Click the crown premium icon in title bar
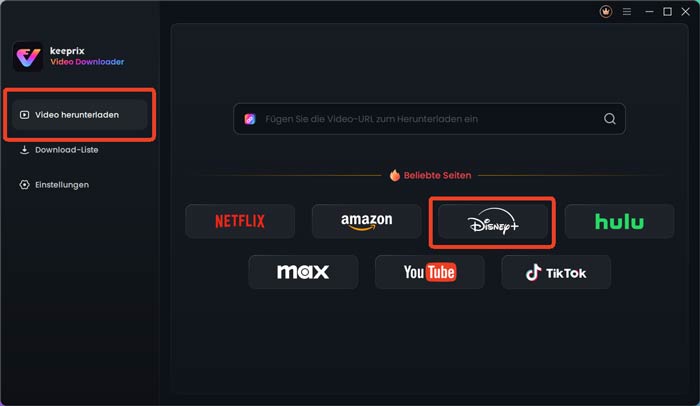Screen dimensions: 700x406 (605, 12)
